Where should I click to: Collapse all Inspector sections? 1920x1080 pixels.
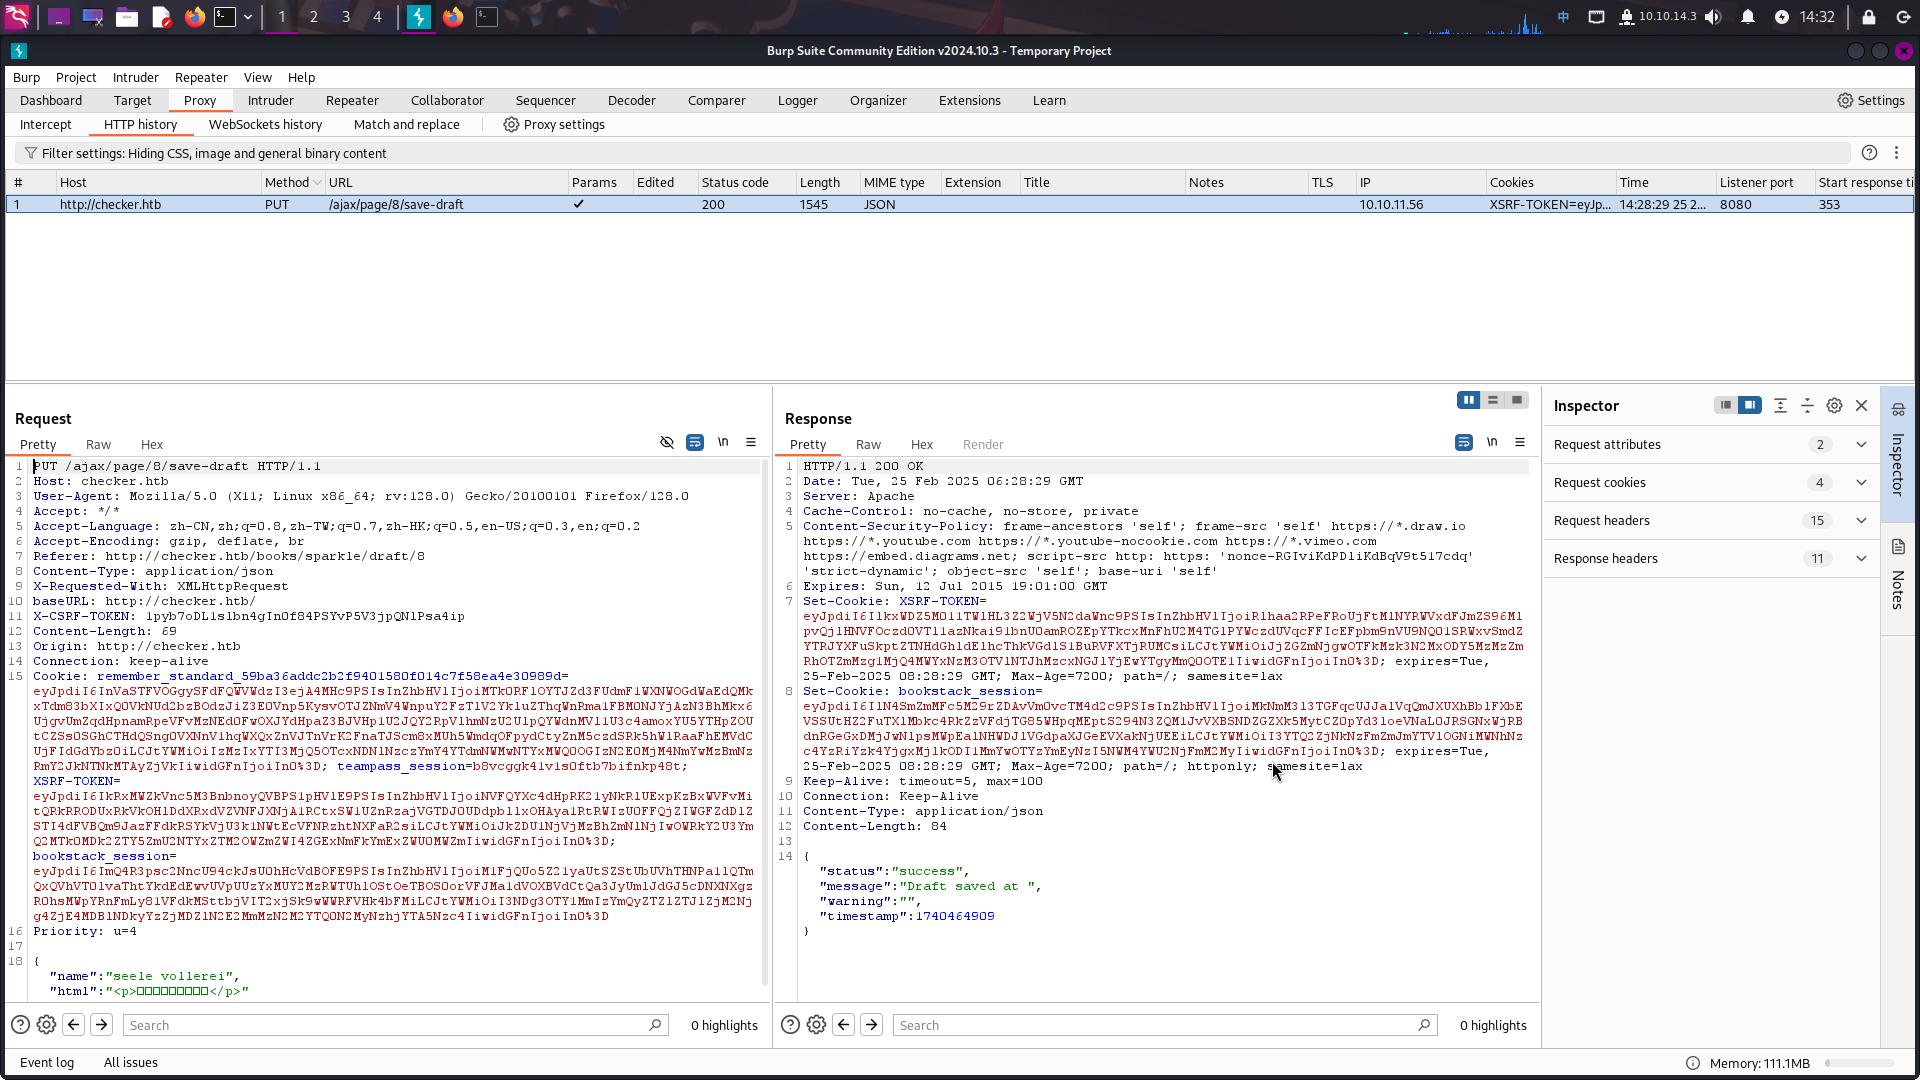[x=1807, y=405]
